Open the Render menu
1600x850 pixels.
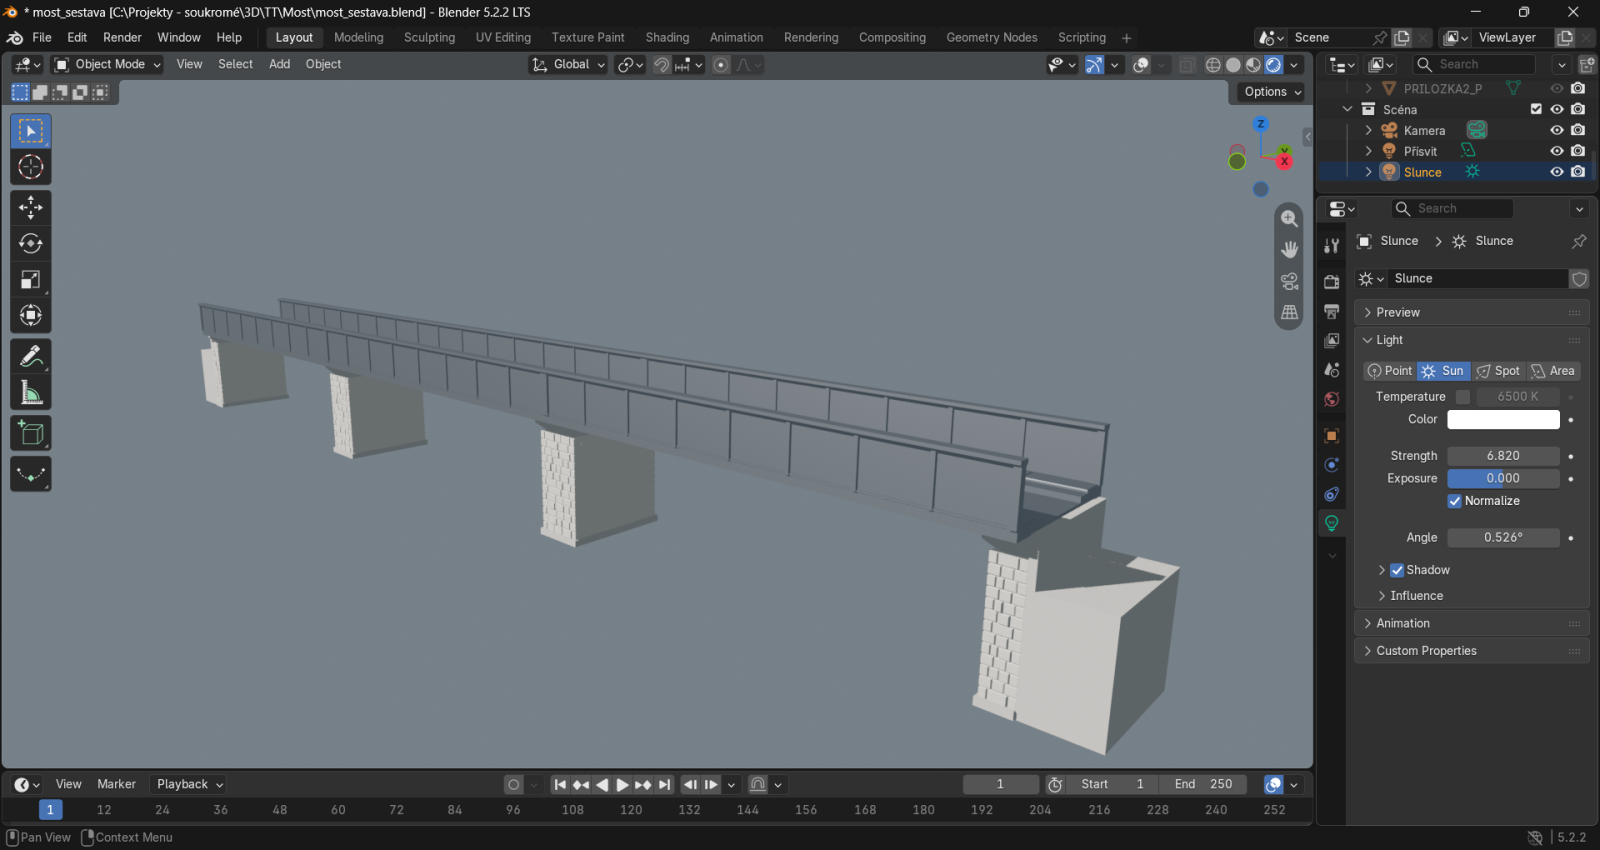coord(122,37)
